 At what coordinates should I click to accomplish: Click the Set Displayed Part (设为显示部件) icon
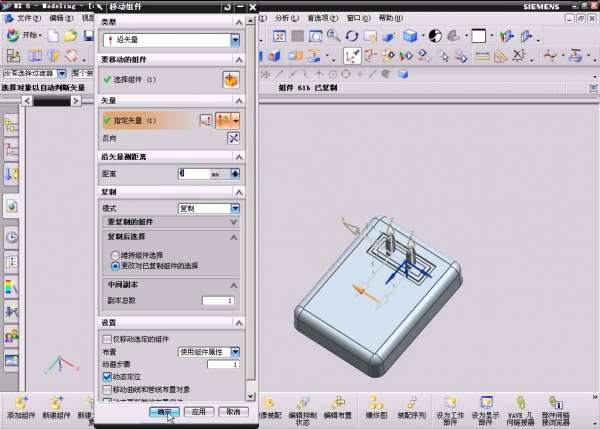pyautogui.click(x=484, y=403)
